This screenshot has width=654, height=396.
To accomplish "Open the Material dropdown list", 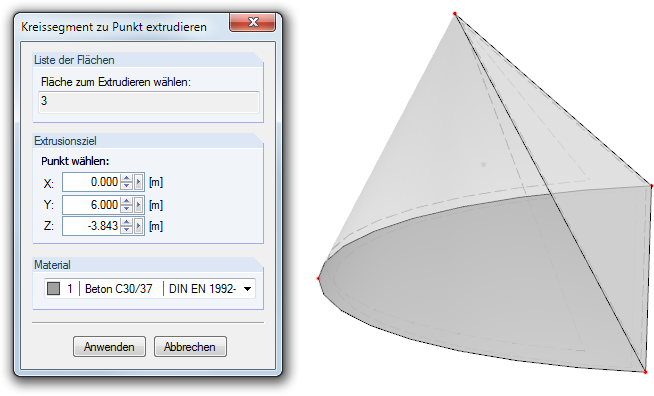I will click(247, 289).
